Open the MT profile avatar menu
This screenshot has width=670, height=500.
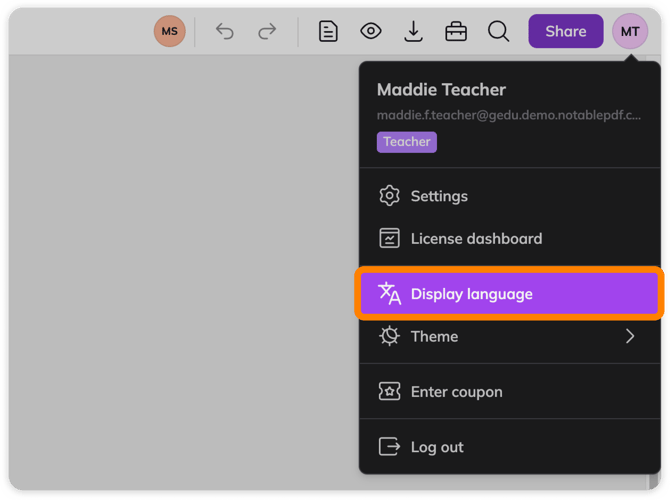pos(630,31)
